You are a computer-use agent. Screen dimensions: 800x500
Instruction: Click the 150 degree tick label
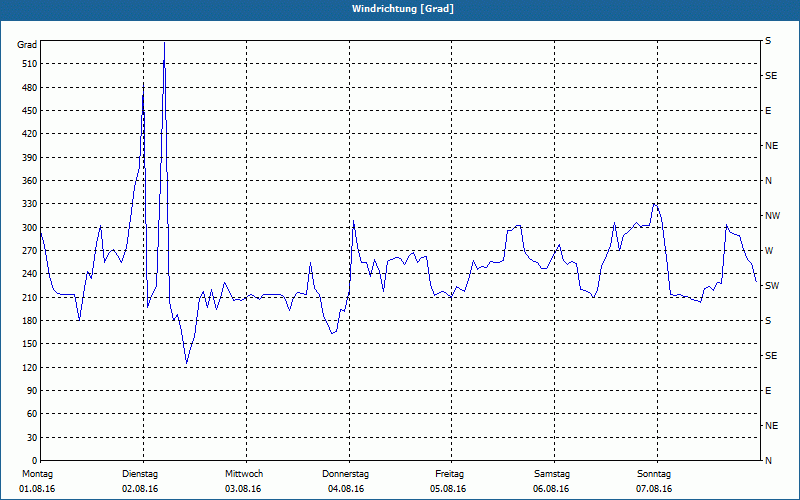coord(30,344)
